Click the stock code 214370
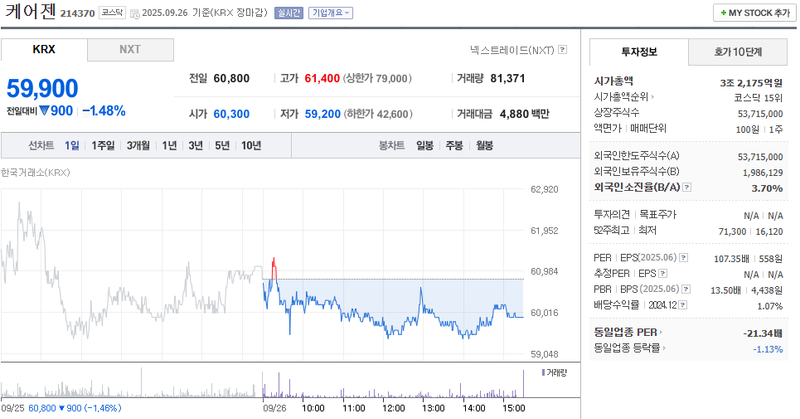 [78, 13]
